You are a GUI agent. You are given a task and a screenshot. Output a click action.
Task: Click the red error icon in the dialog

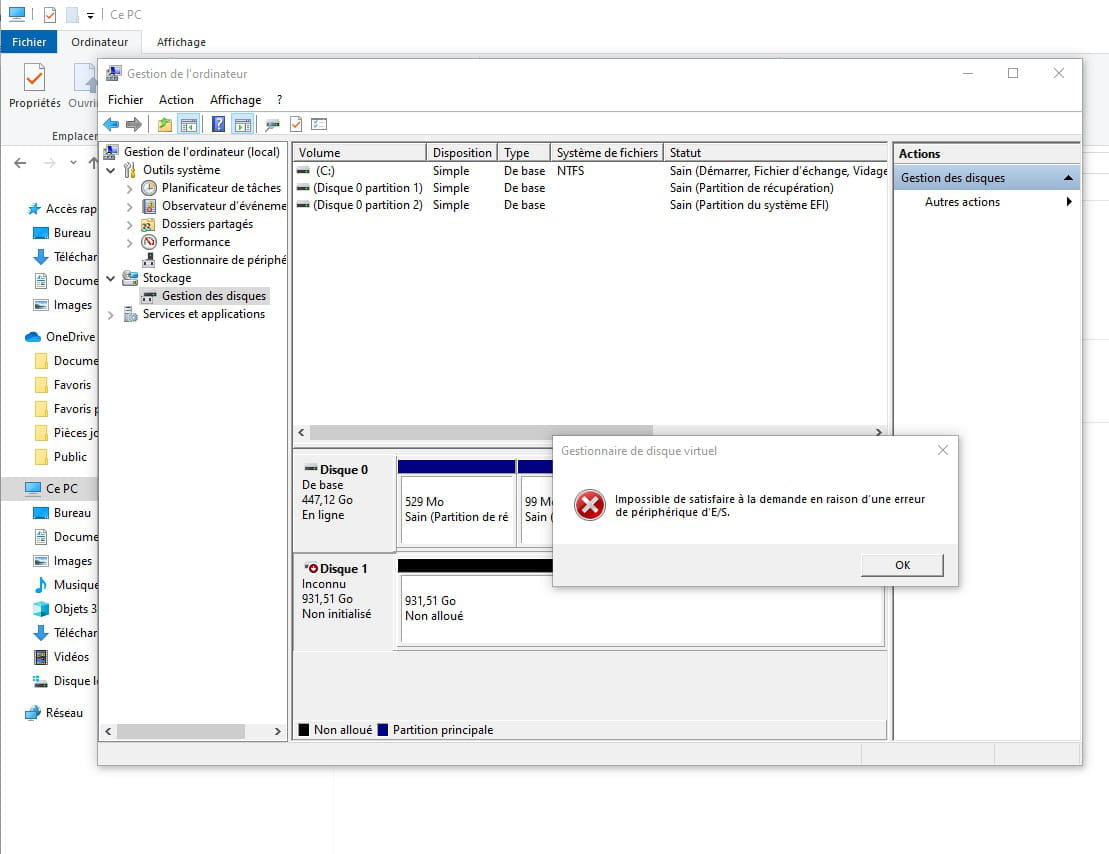(589, 505)
